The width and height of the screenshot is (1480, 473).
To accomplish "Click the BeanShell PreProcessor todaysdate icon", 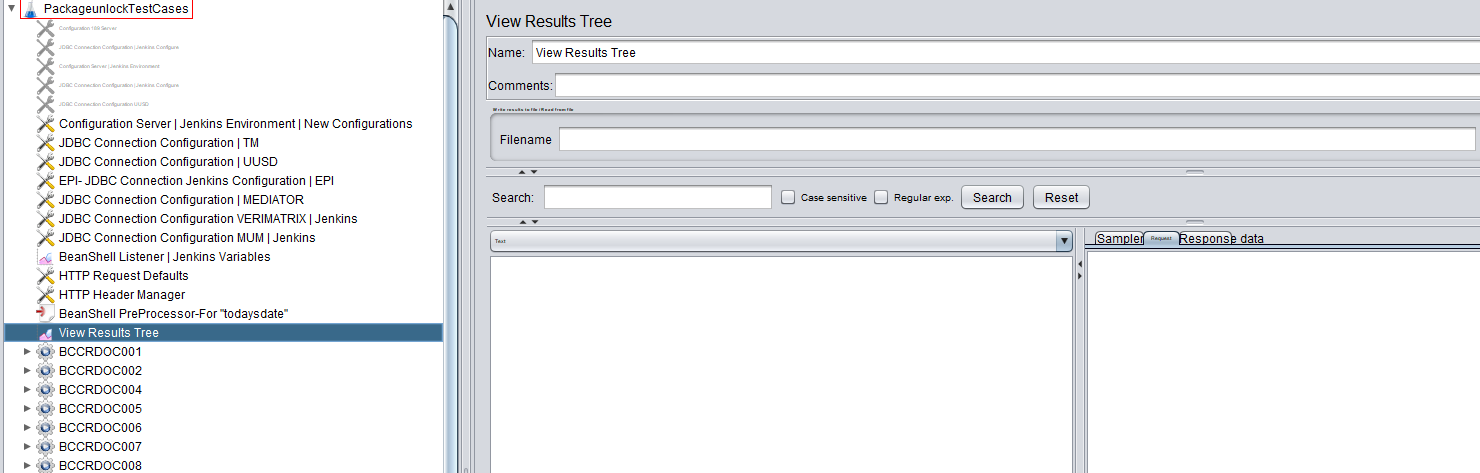I will coord(45,314).
